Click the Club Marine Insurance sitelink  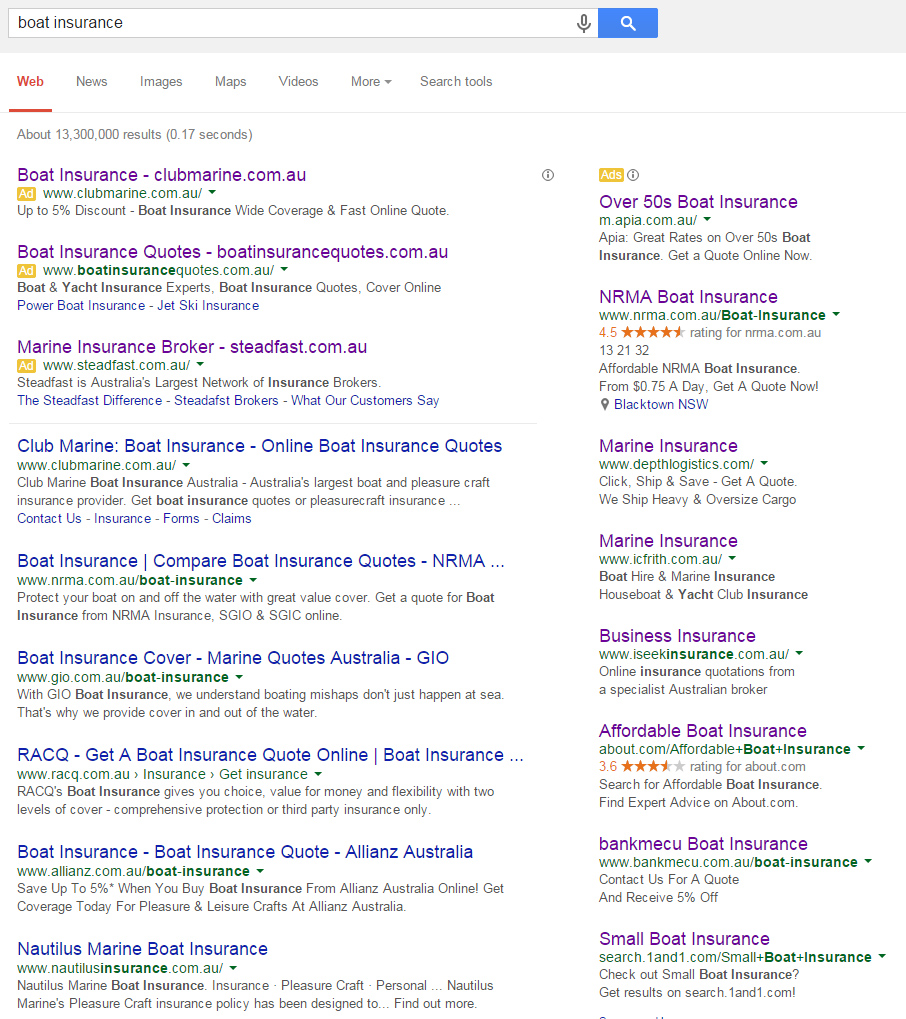[122, 519]
